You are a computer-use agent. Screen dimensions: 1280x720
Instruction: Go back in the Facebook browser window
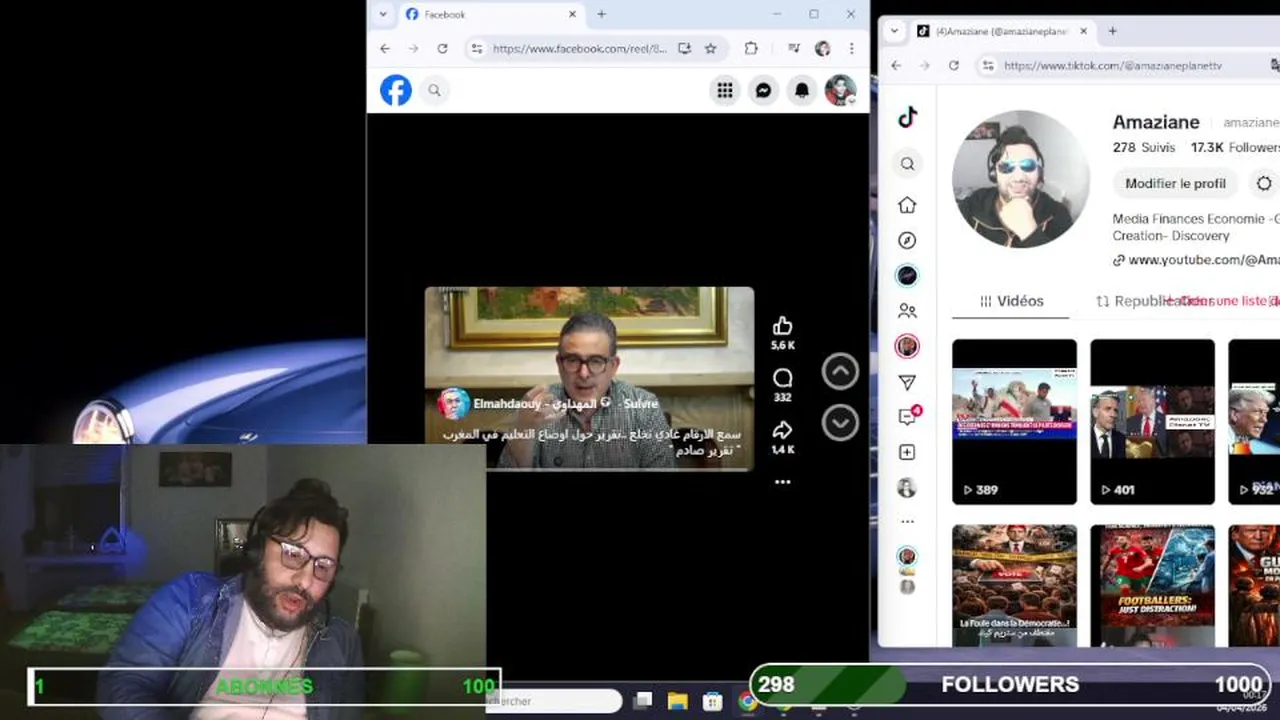tap(385, 48)
